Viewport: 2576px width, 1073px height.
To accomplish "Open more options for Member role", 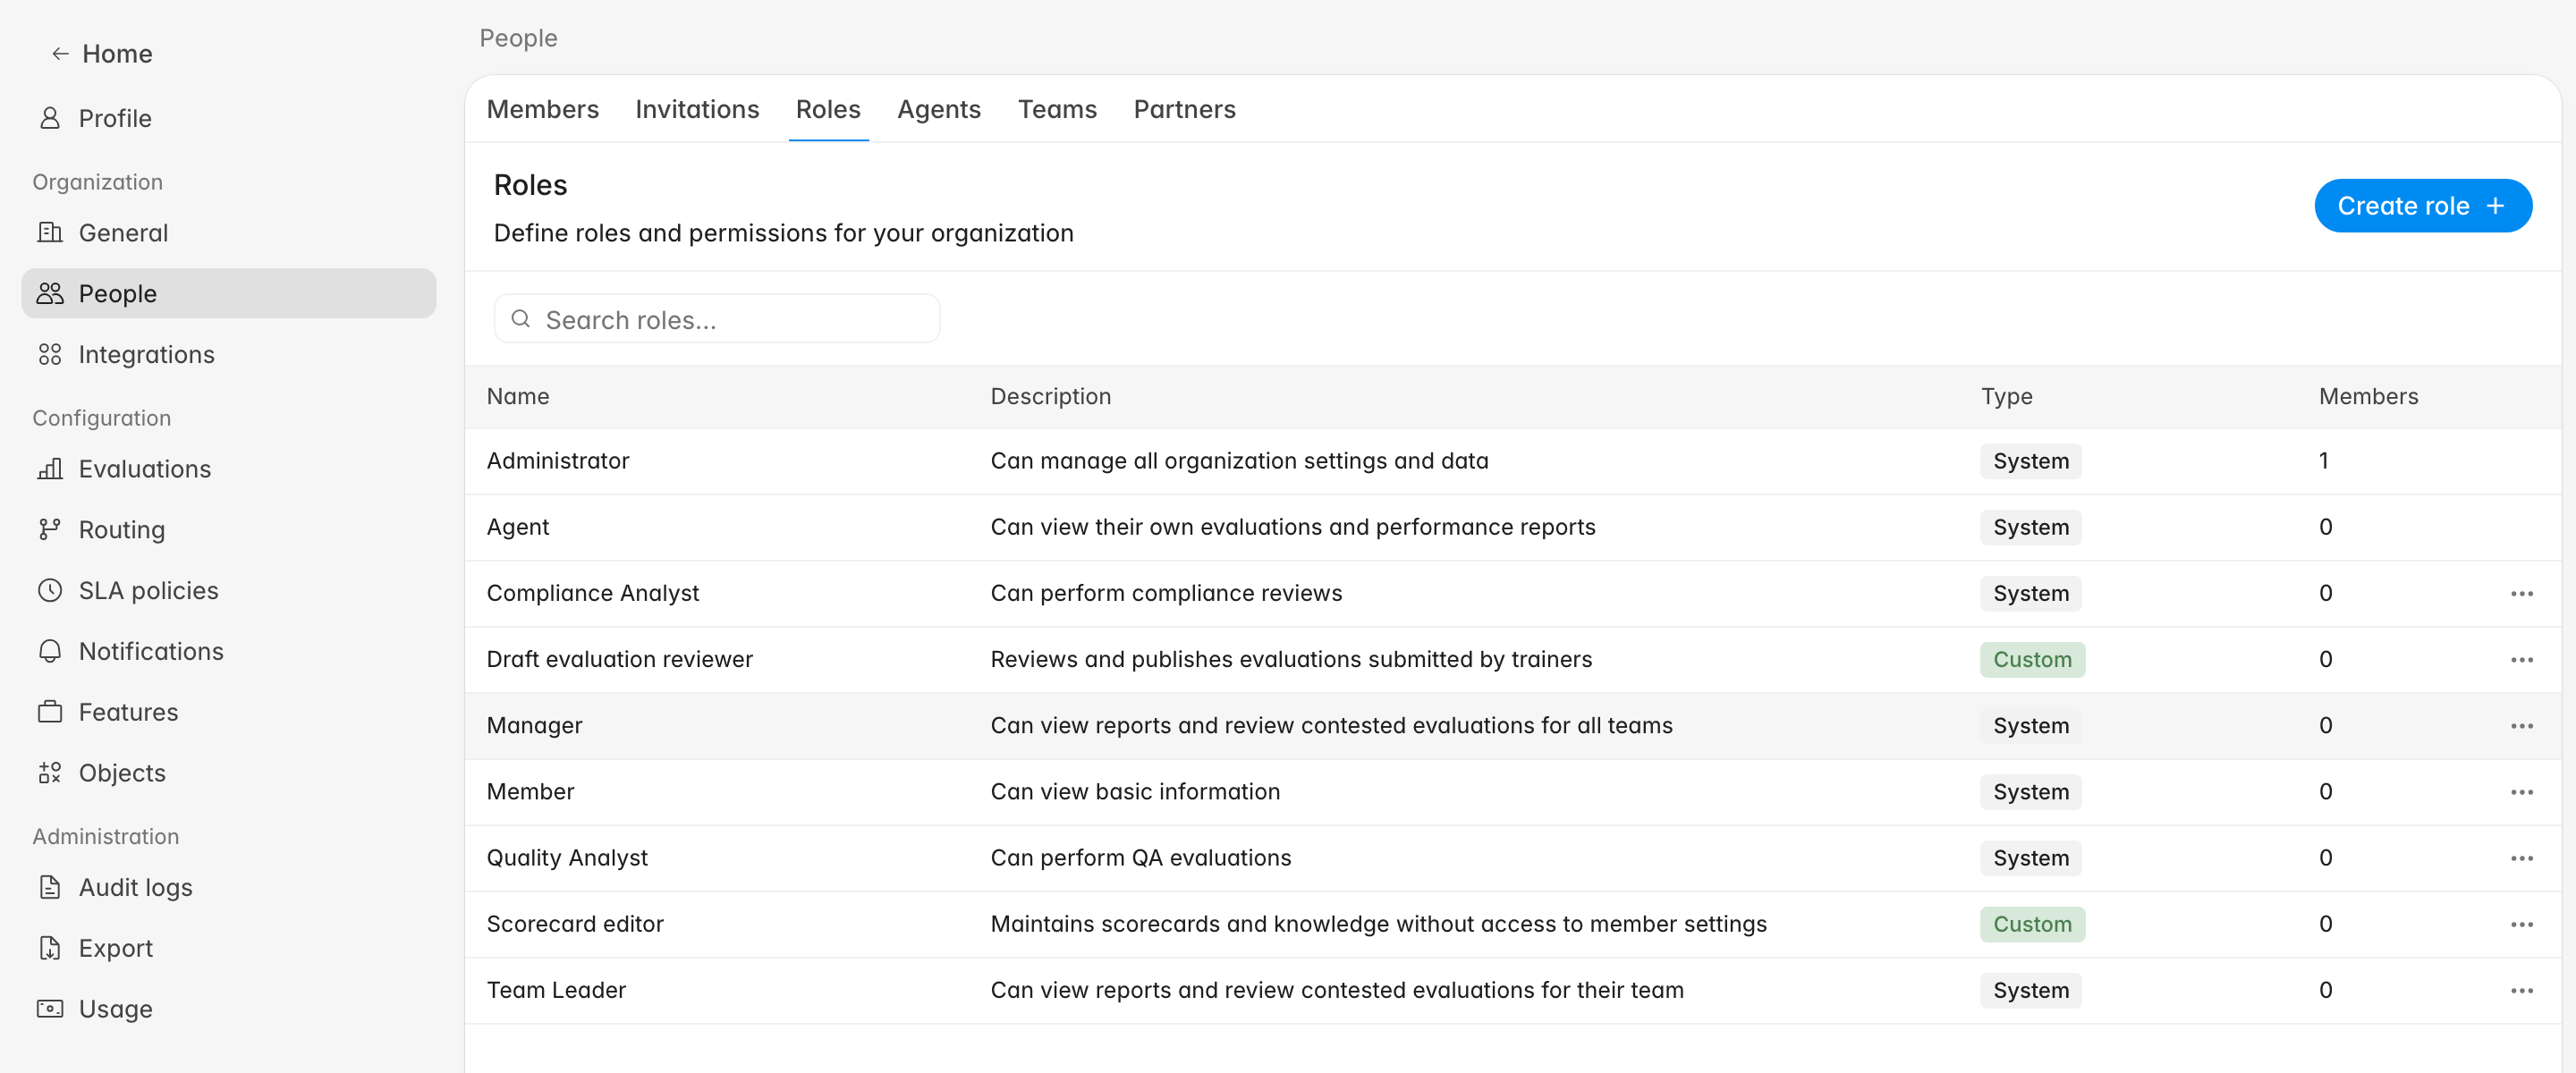I will 2521,791.
